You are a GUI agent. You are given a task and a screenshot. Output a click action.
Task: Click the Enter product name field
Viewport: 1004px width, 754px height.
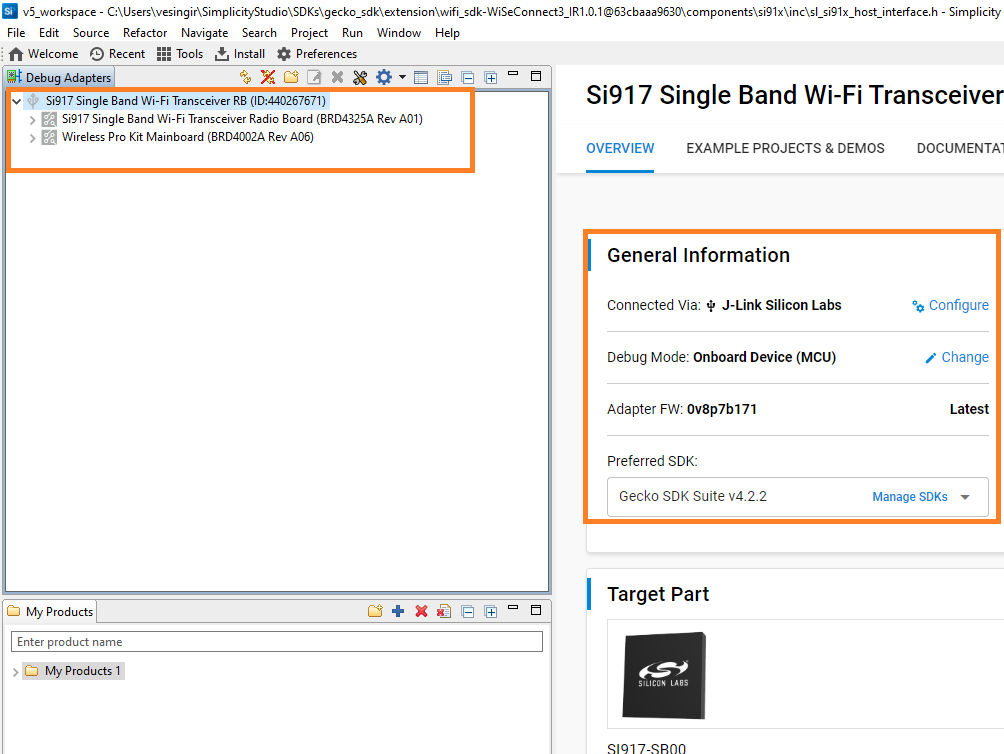pyautogui.click(x=276, y=642)
